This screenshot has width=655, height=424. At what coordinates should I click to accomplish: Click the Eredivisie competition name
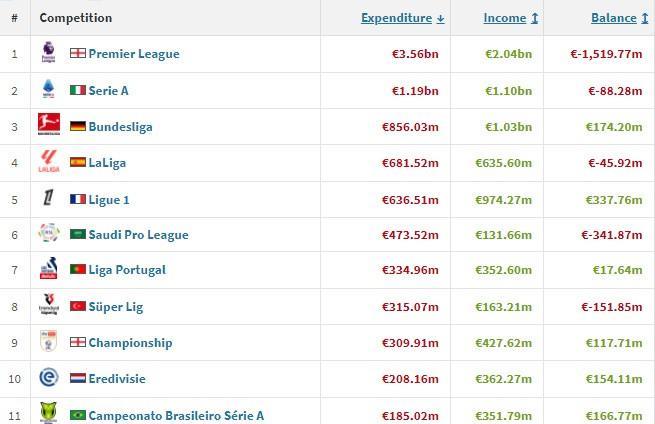116,379
